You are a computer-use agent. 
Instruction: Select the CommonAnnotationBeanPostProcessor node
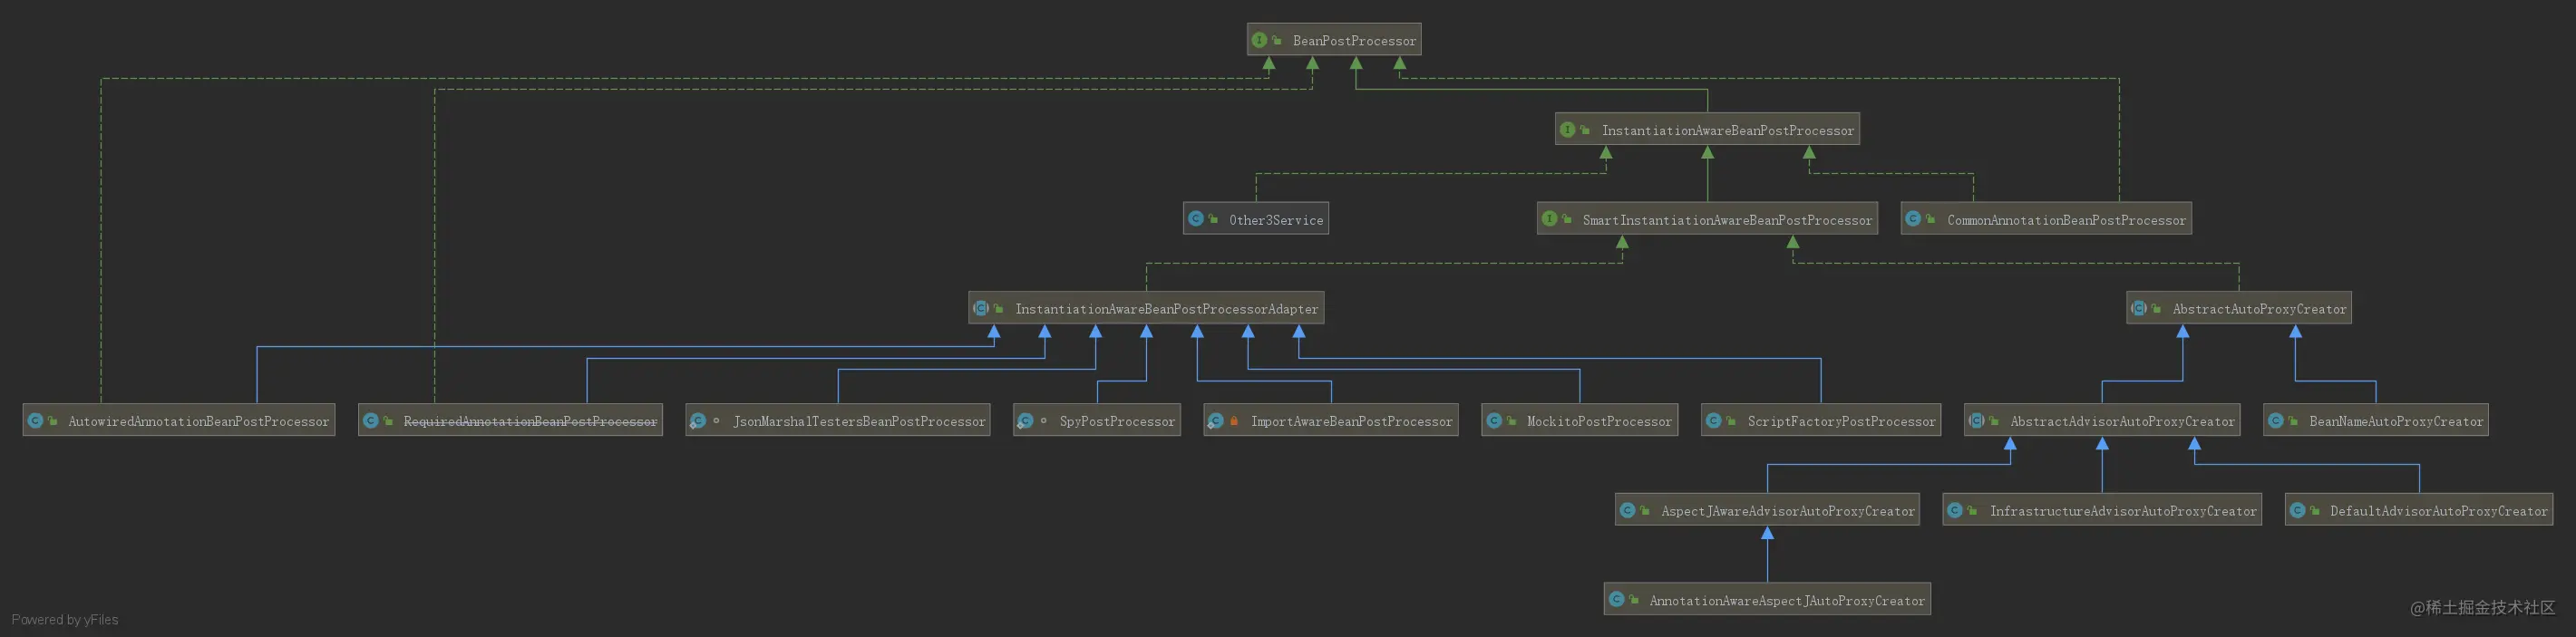point(2046,219)
